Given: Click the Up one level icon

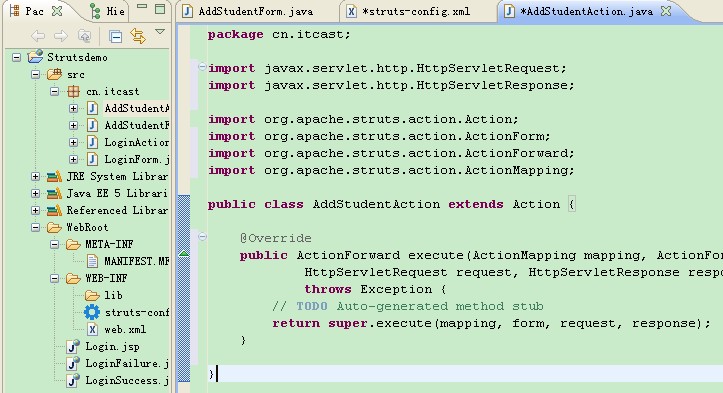Looking at the screenshot, I should (x=84, y=36).
